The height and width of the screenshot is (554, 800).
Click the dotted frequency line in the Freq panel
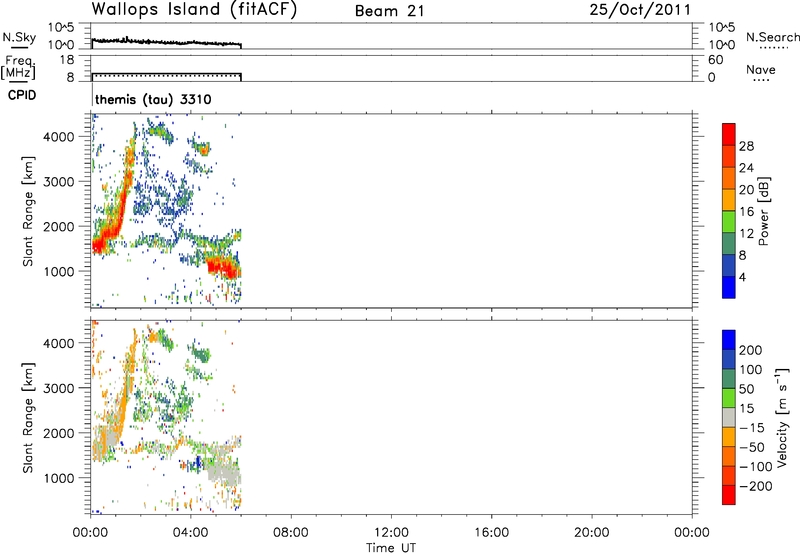point(166,75)
